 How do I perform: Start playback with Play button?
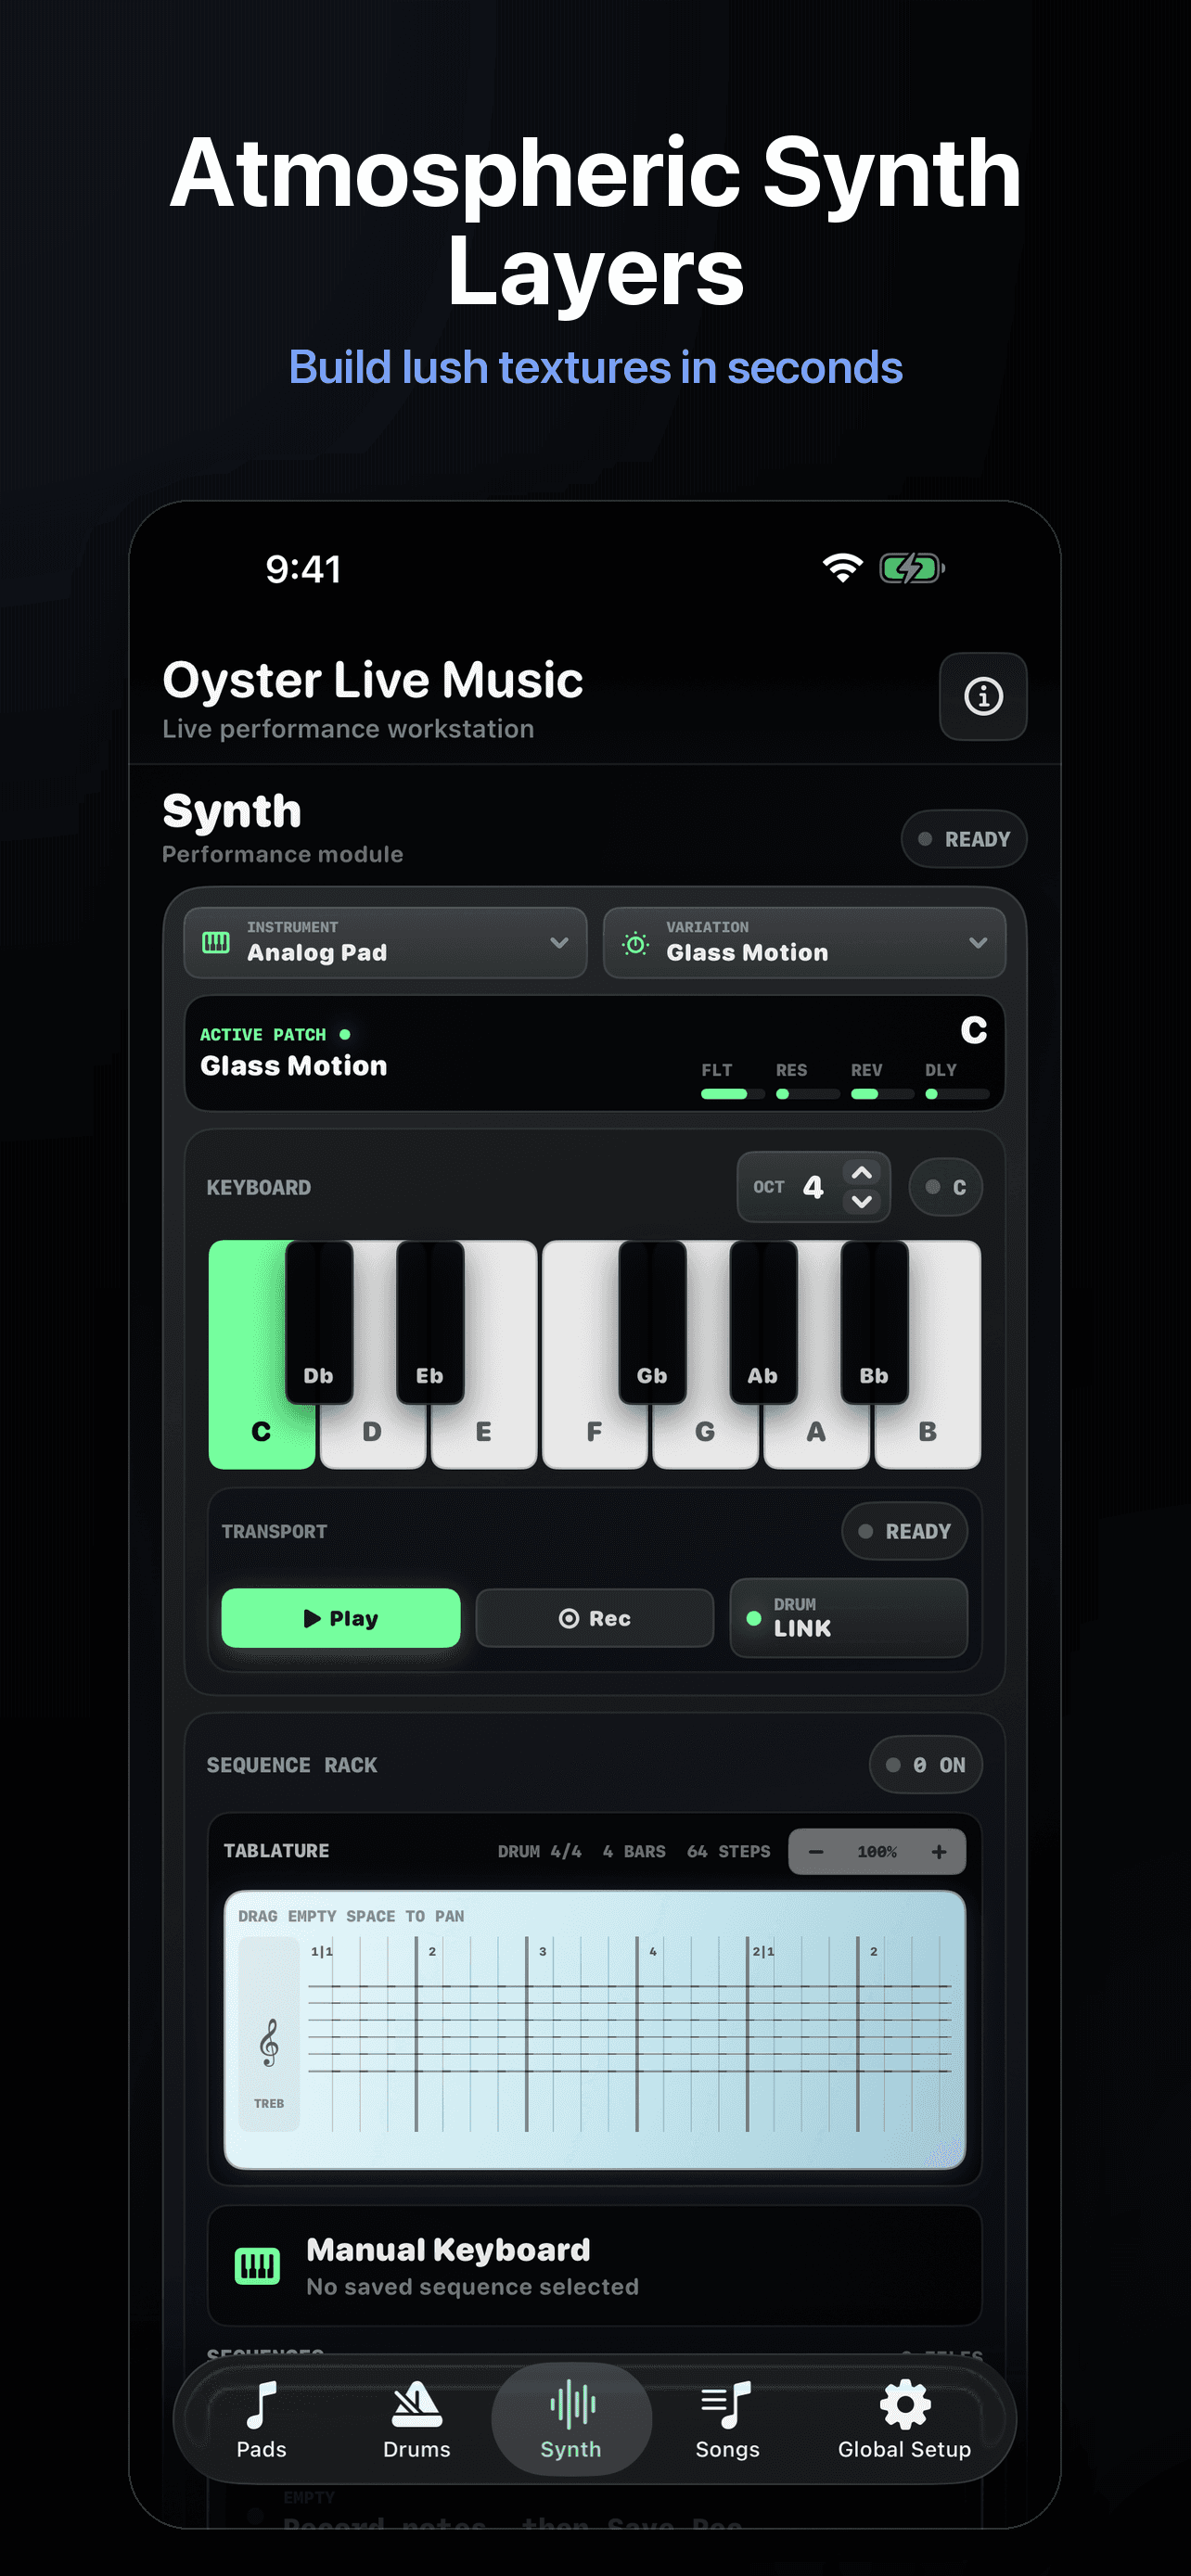(x=341, y=1617)
